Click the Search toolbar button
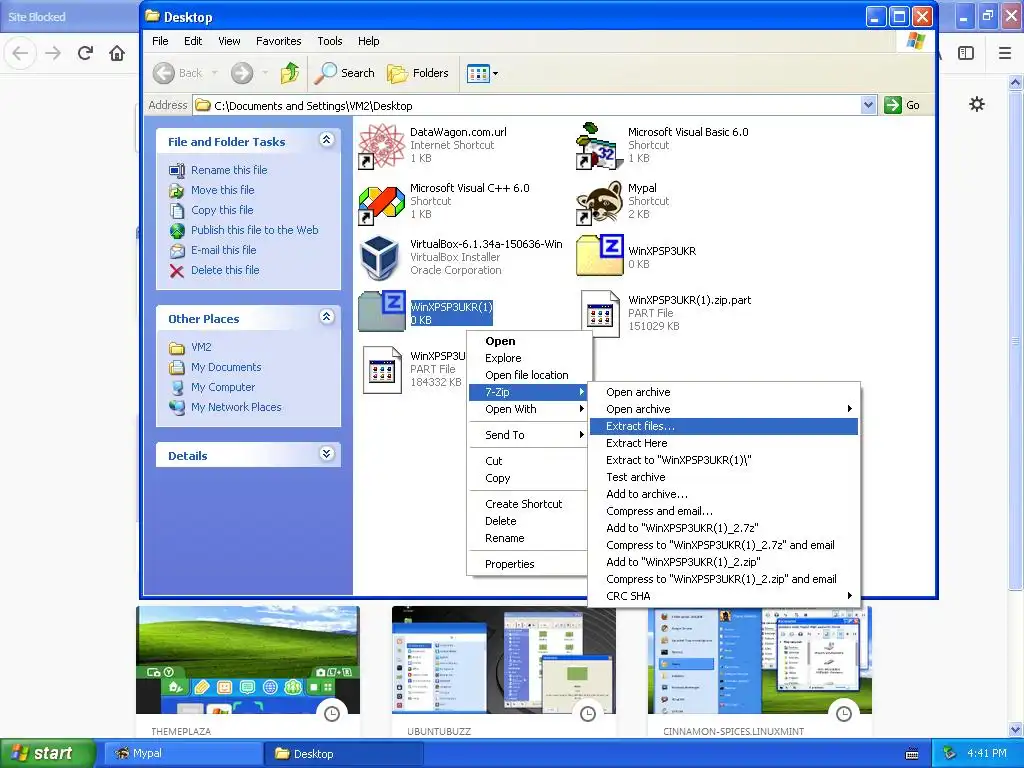 344,73
